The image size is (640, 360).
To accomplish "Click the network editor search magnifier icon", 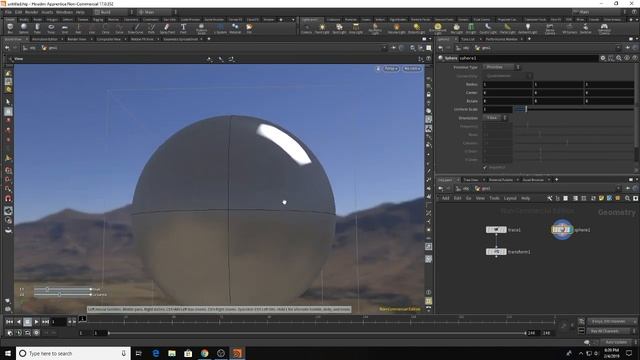I will 628,198.
